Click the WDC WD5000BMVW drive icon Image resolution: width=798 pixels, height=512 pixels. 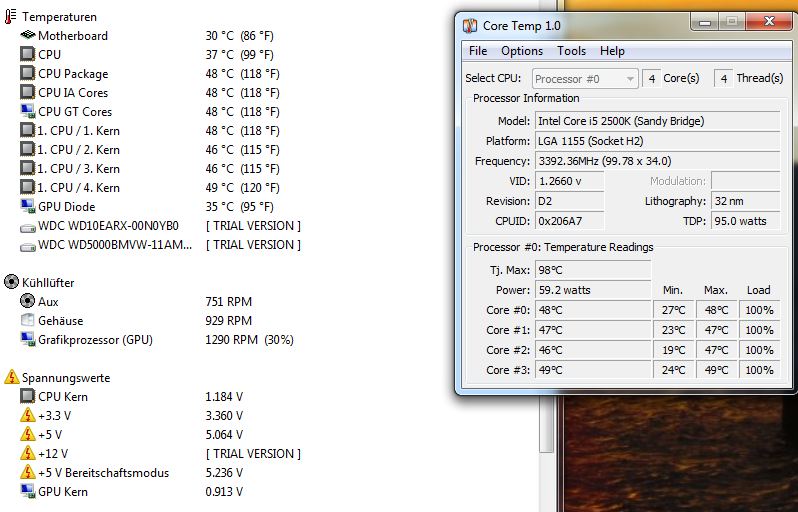[x=27, y=247]
